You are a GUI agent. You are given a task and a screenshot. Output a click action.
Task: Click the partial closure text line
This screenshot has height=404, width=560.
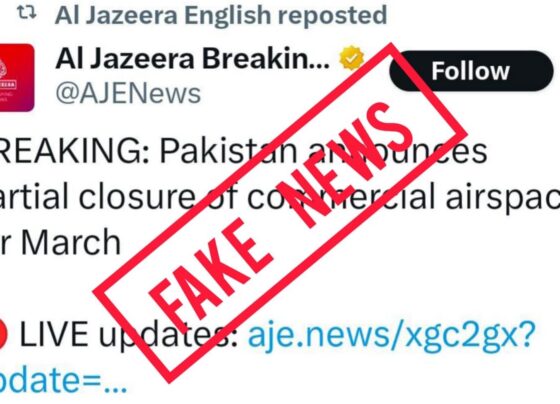[x=280, y=196]
